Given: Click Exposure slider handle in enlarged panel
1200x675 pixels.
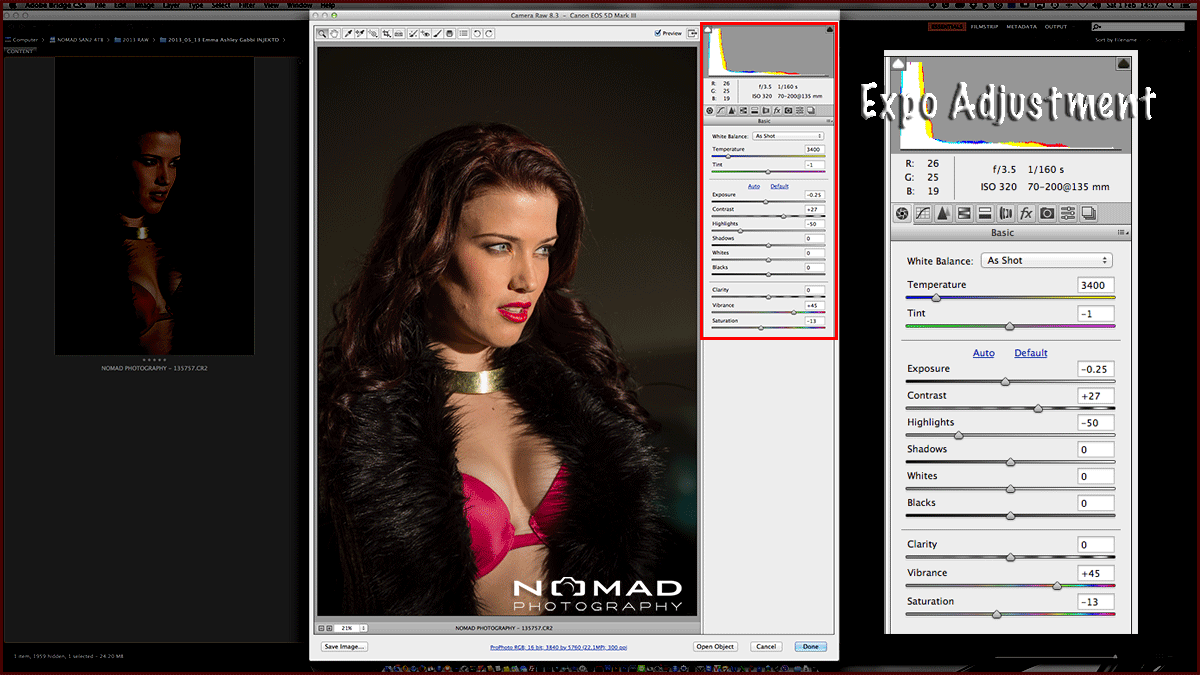Looking at the screenshot, I should 1005,382.
